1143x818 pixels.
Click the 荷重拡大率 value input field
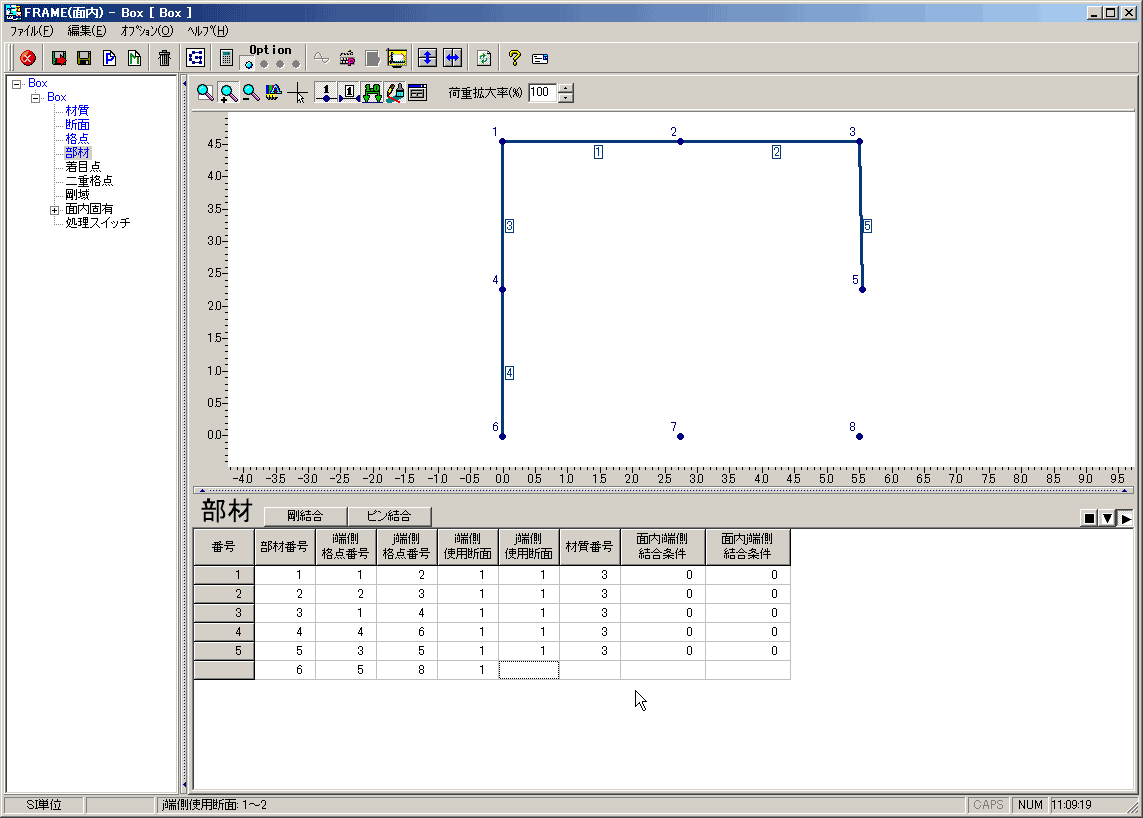click(x=541, y=93)
